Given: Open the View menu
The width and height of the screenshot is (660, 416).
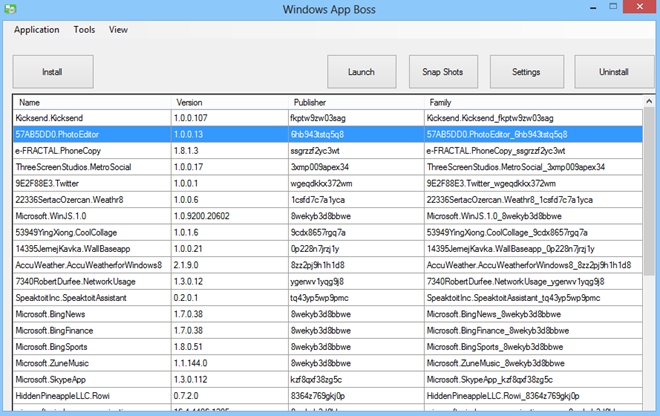Looking at the screenshot, I should (x=118, y=30).
